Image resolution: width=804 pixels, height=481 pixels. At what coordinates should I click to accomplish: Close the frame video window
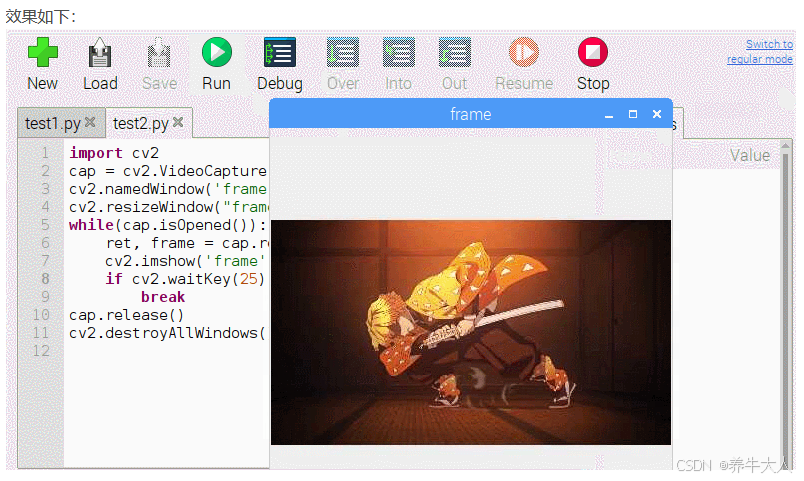pos(657,114)
